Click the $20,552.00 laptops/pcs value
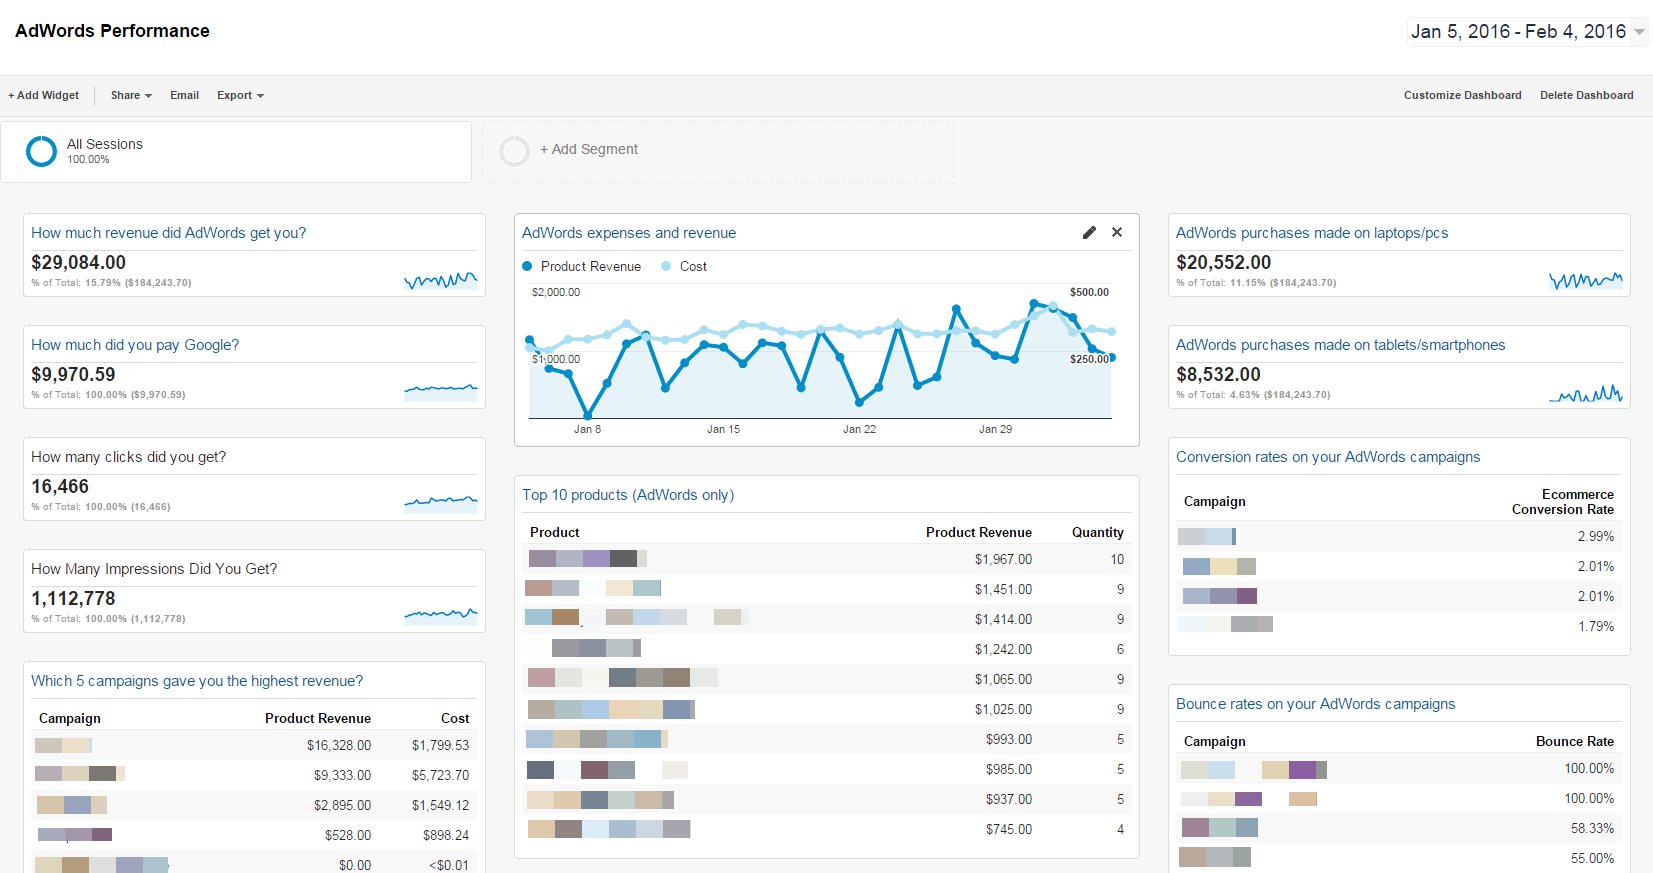The width and height of the screenshot is (1653, 873). click(1223, 262)
